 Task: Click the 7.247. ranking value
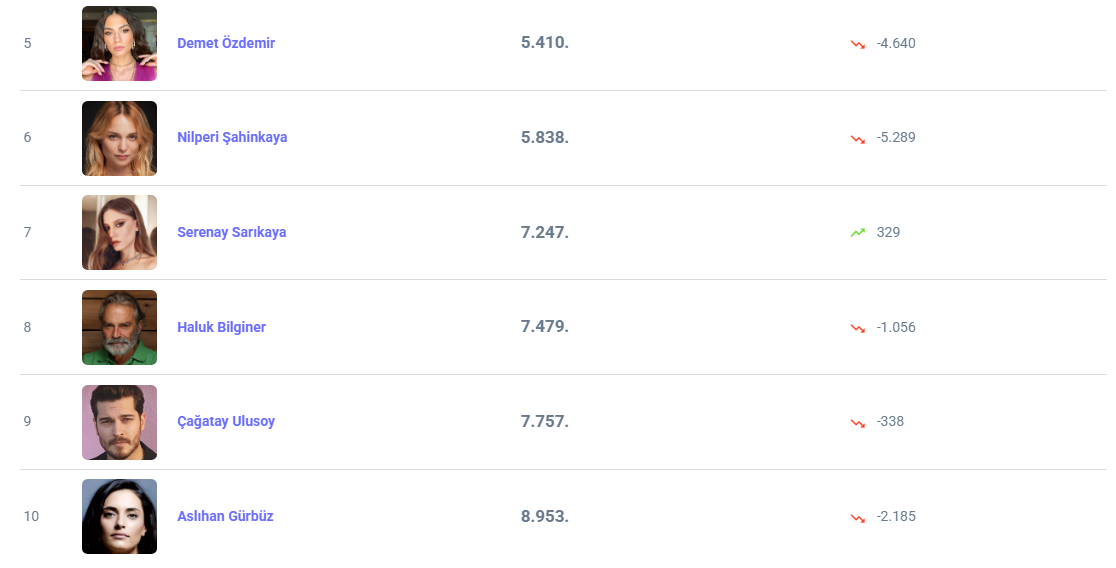pyautogui.click(x=544, y=232)
